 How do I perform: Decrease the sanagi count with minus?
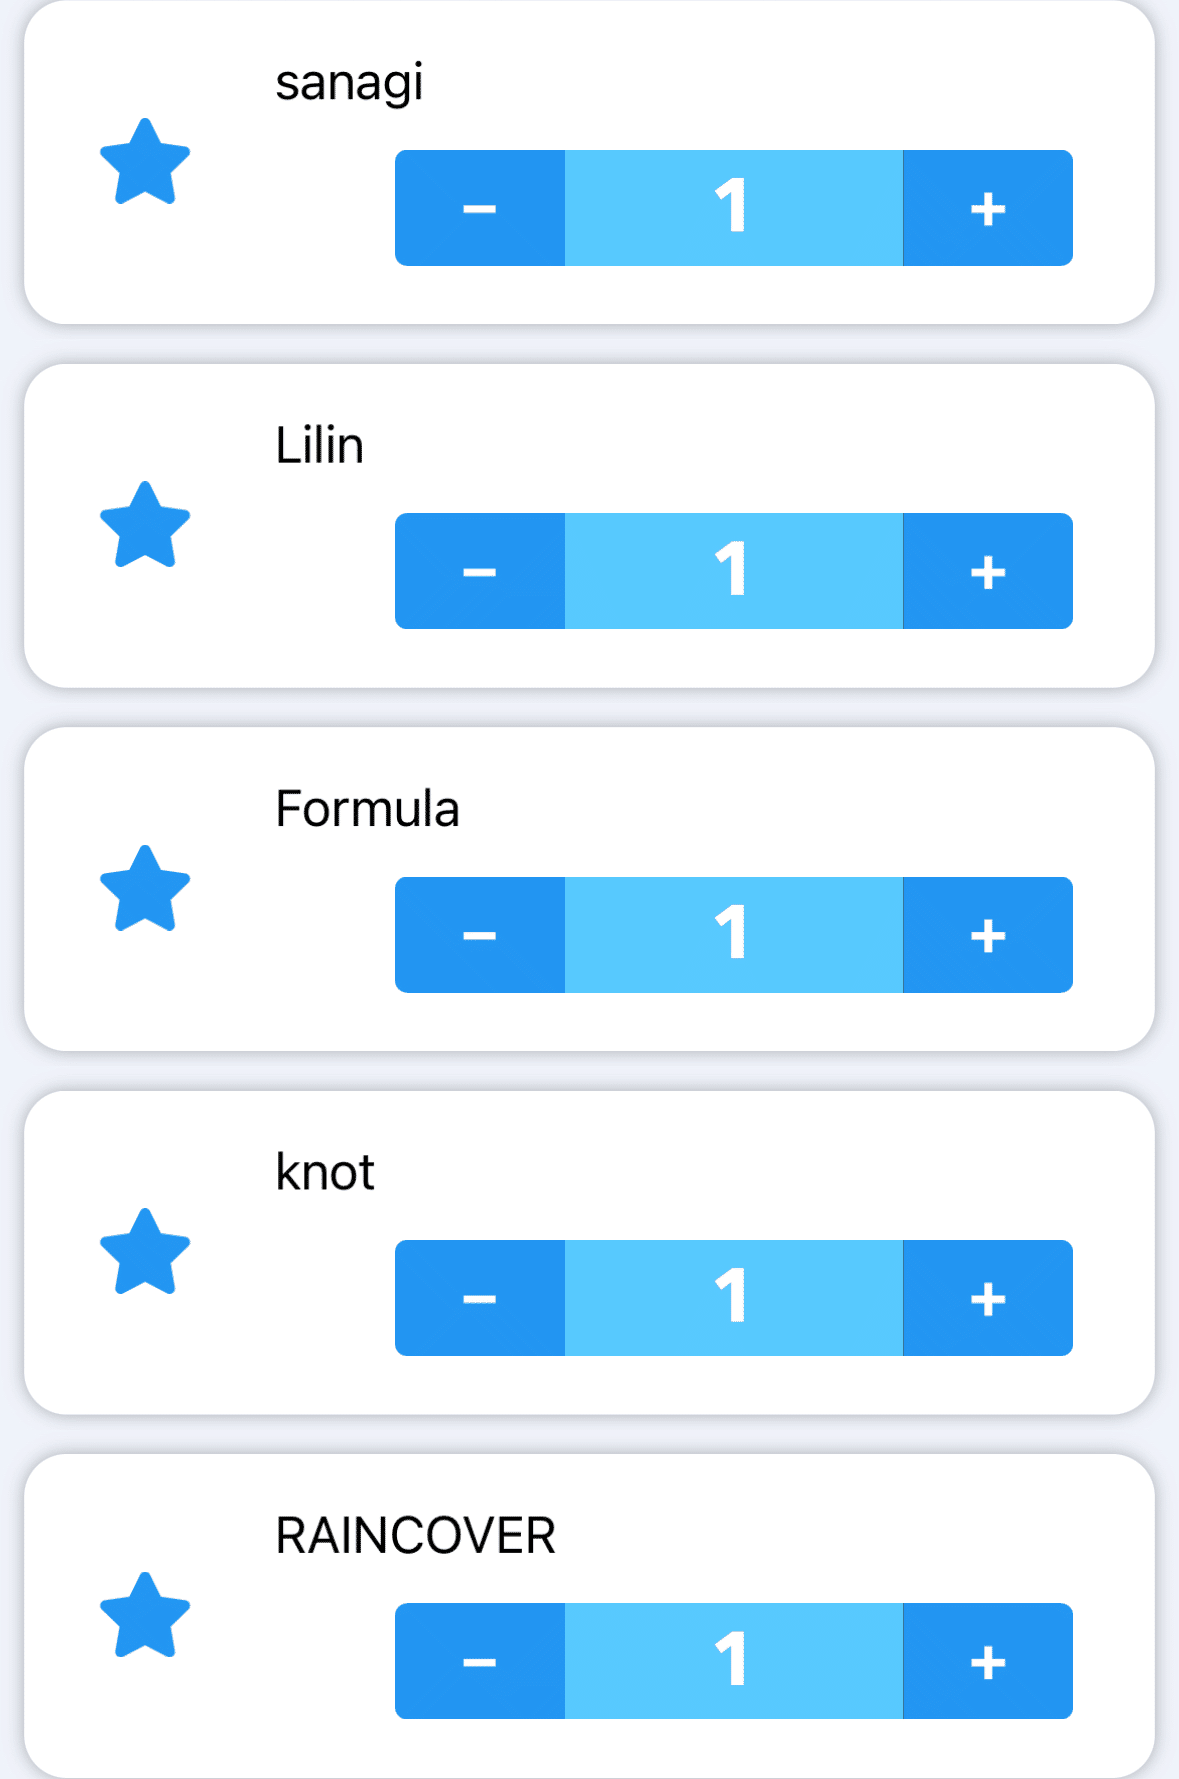480,208
